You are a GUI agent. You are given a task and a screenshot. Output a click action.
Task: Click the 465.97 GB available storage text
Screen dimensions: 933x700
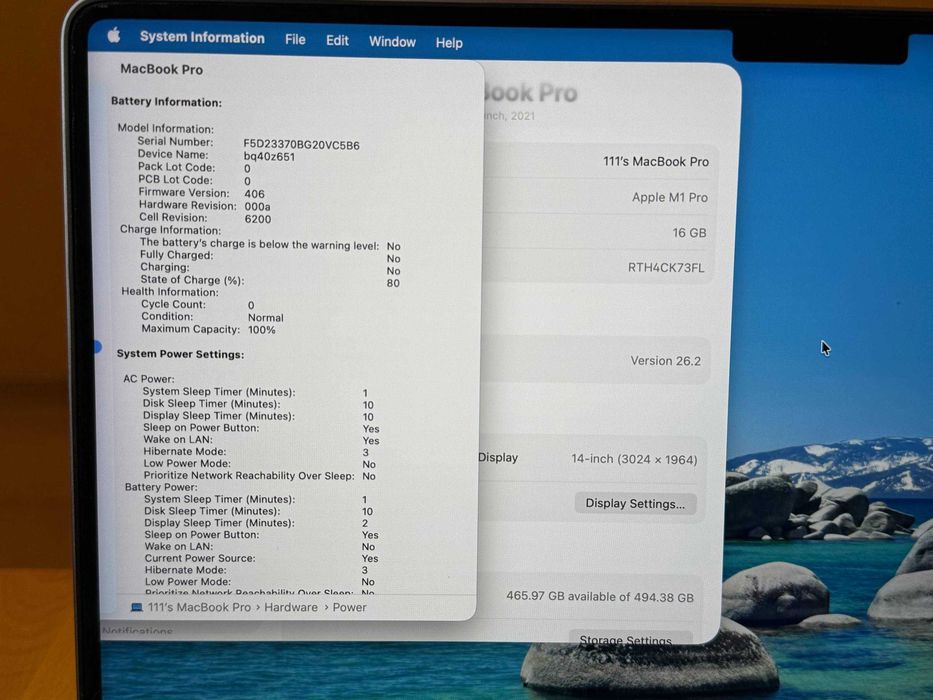pyautogui.click(x=600, y=597)
